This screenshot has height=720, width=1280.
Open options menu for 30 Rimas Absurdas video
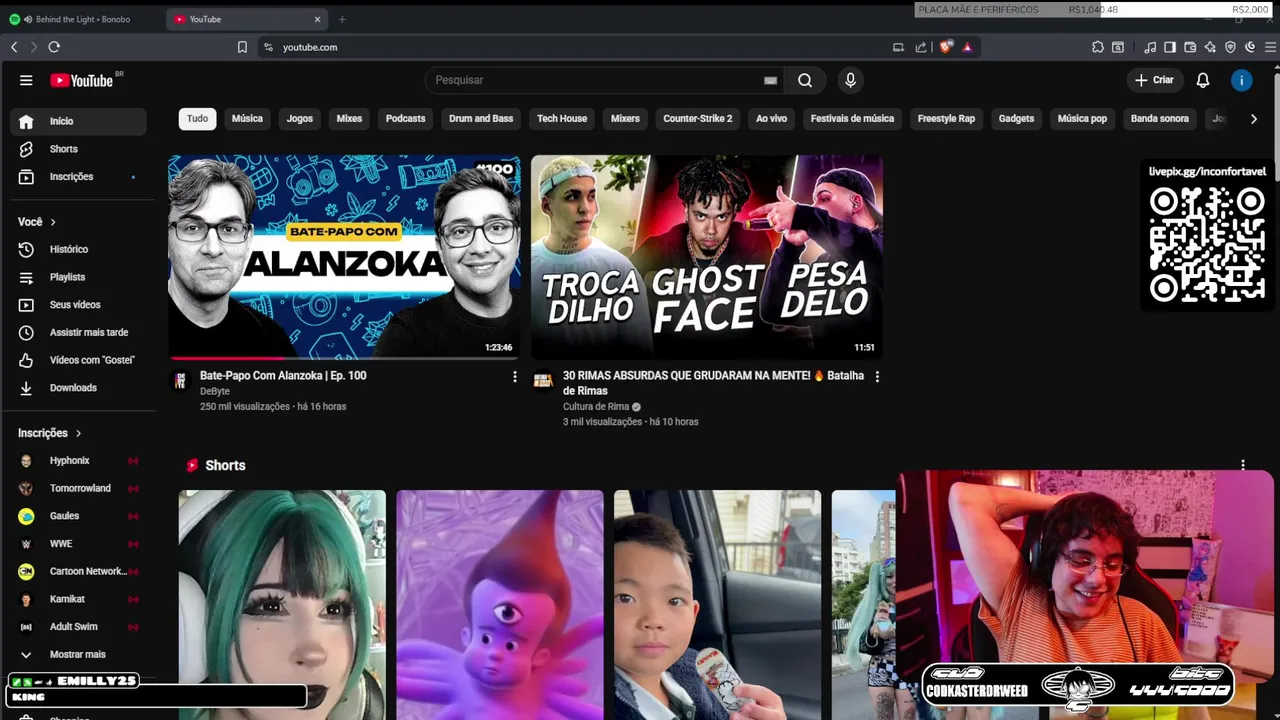tap(877, 377)
